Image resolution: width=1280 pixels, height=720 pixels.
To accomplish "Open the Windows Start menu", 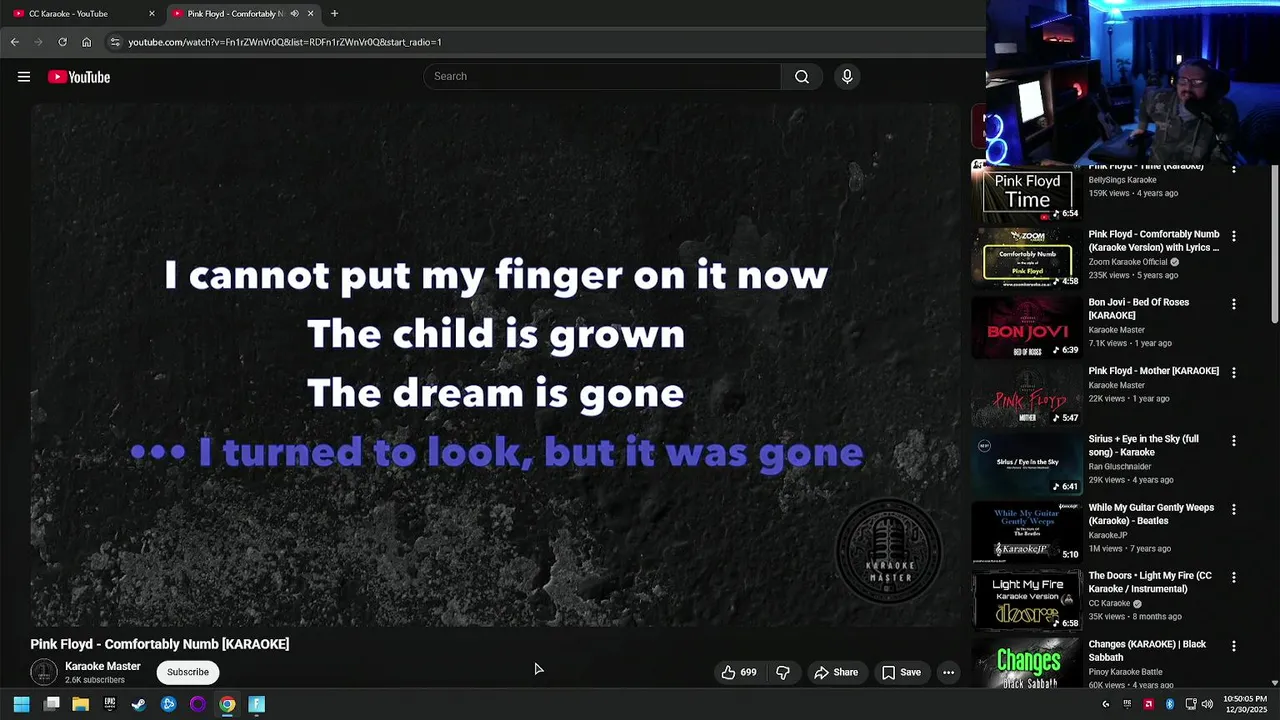I will pos(21,704).
